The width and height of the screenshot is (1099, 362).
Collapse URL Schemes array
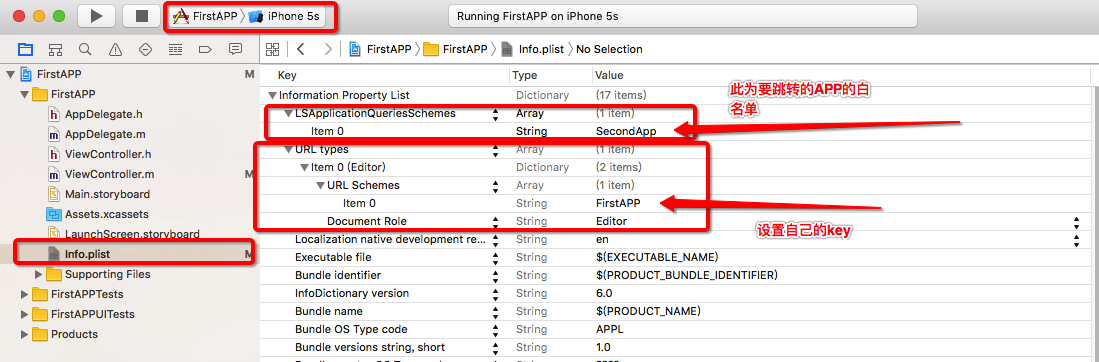320,185
